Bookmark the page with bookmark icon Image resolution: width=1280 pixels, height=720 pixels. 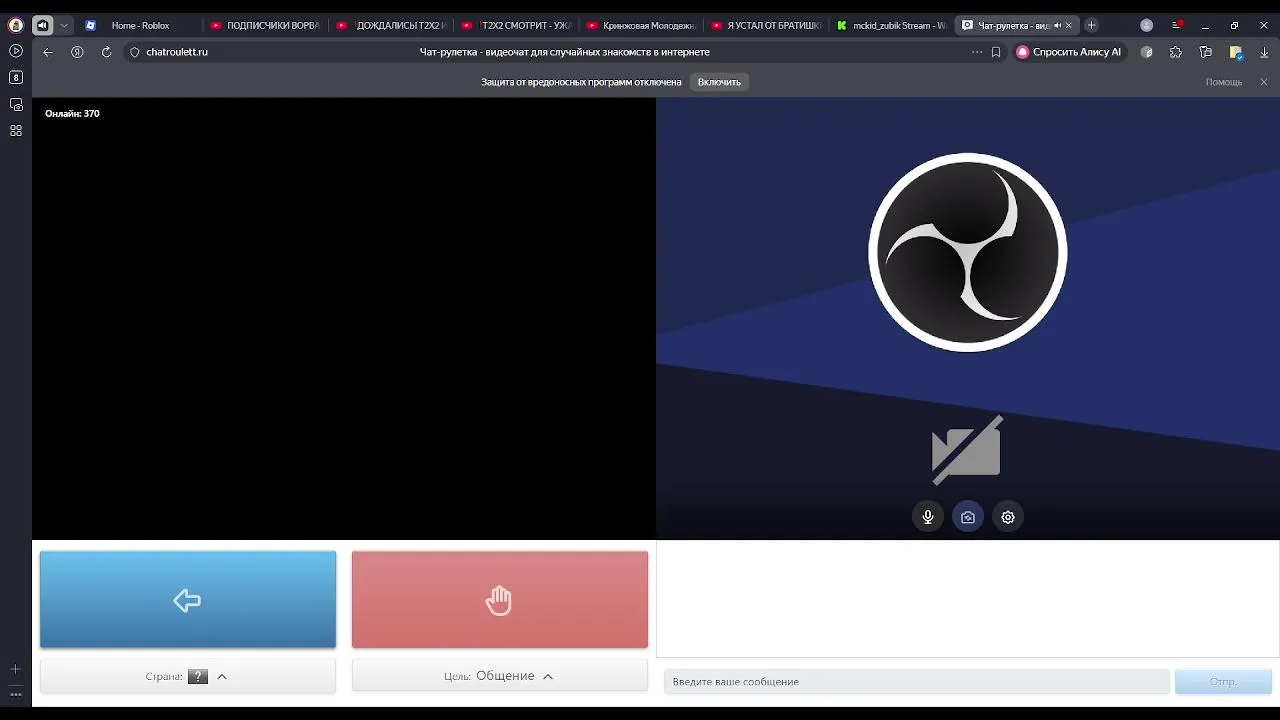pos(996,52)
